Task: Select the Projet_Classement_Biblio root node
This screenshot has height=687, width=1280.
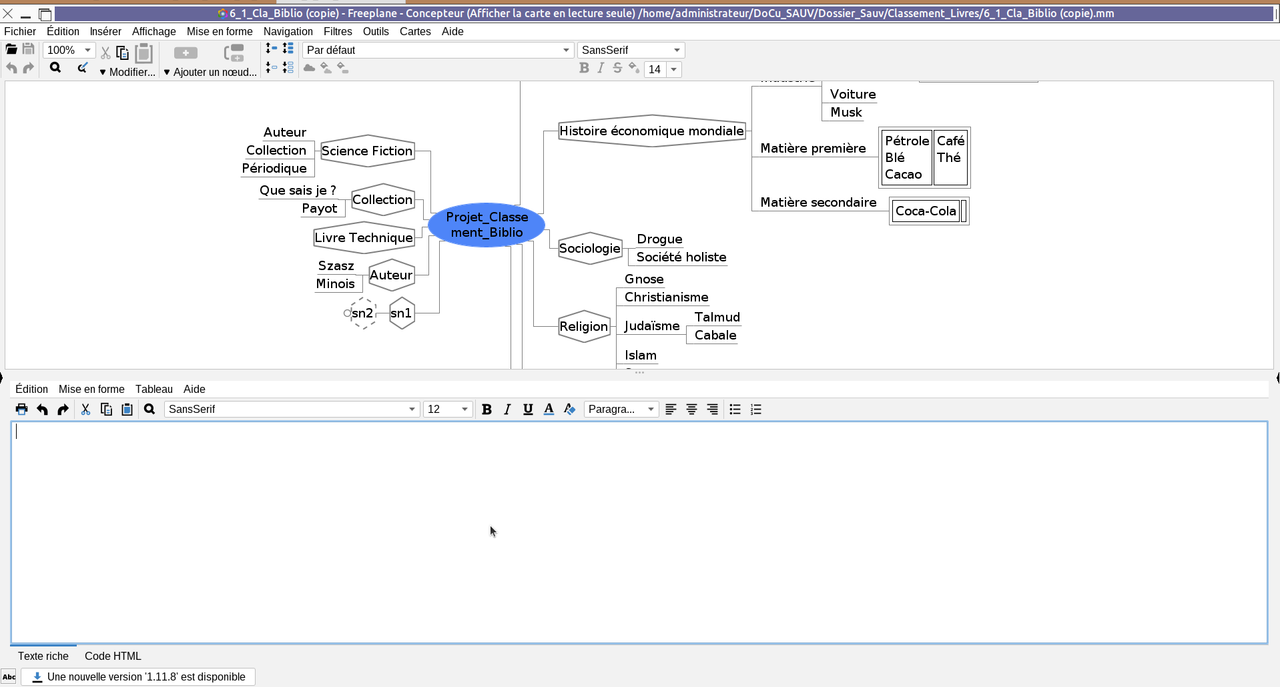Action: [x=487, y=225]
